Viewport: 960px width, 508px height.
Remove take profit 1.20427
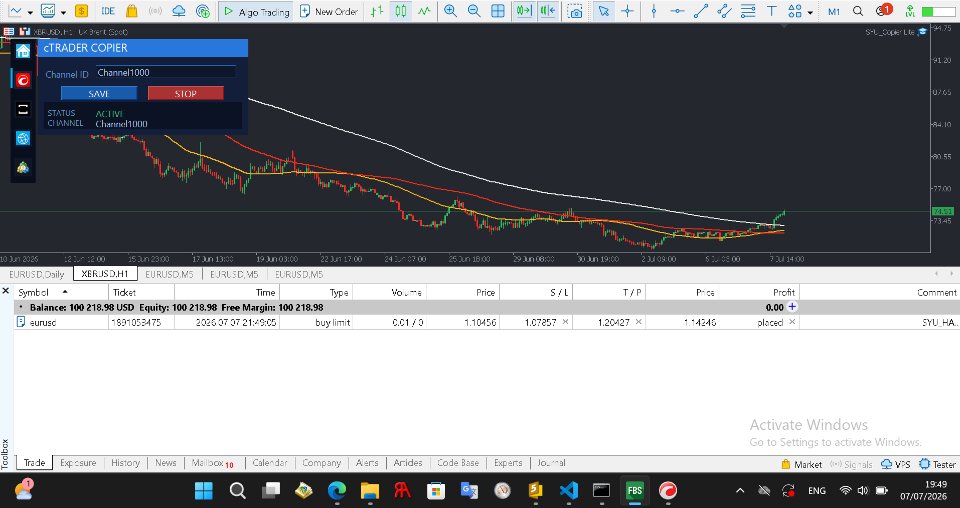tap(639, 322)
